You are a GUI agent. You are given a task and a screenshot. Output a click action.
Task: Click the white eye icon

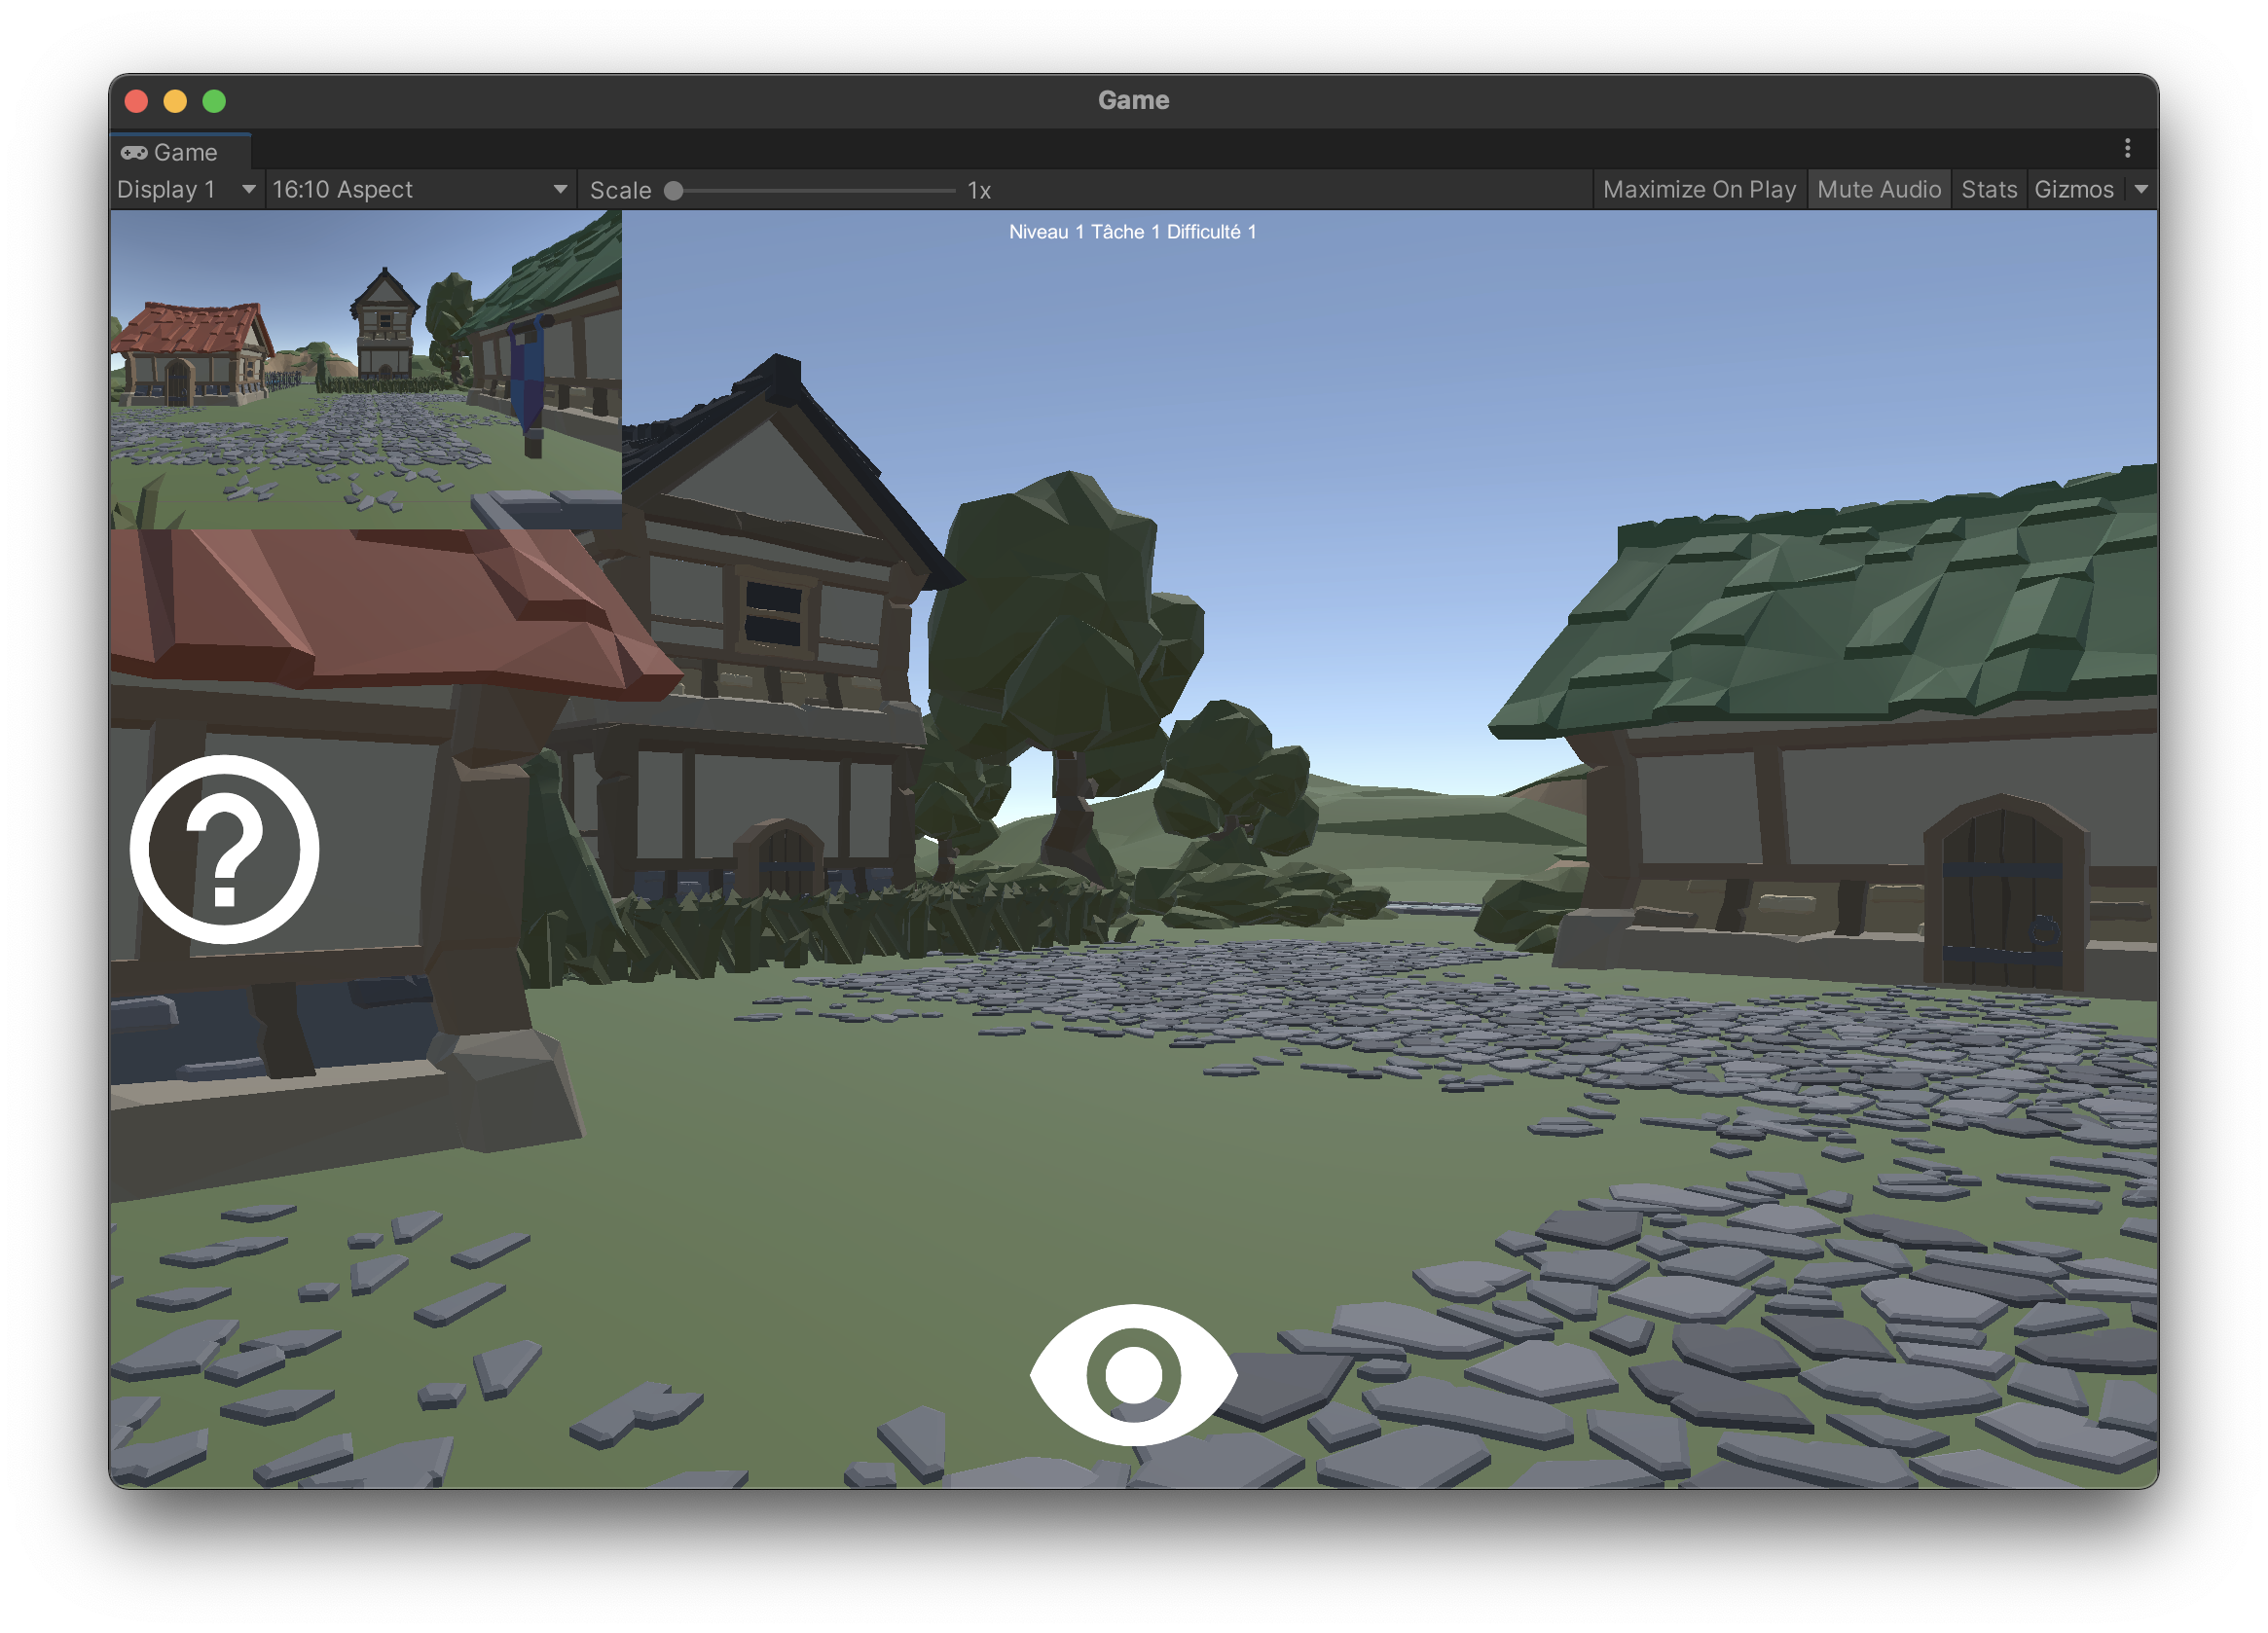(1133, 1374)
